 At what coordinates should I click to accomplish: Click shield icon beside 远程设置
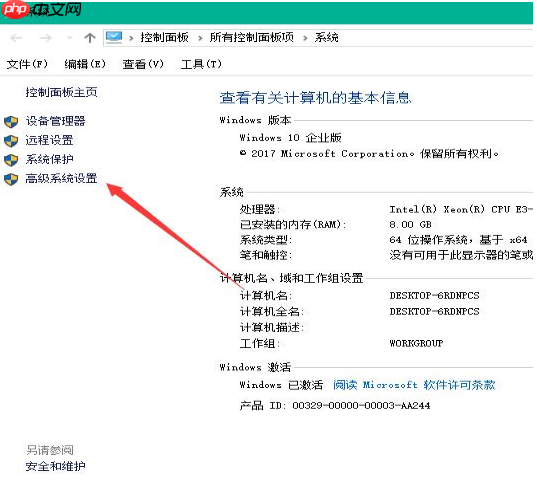point(11,141)
